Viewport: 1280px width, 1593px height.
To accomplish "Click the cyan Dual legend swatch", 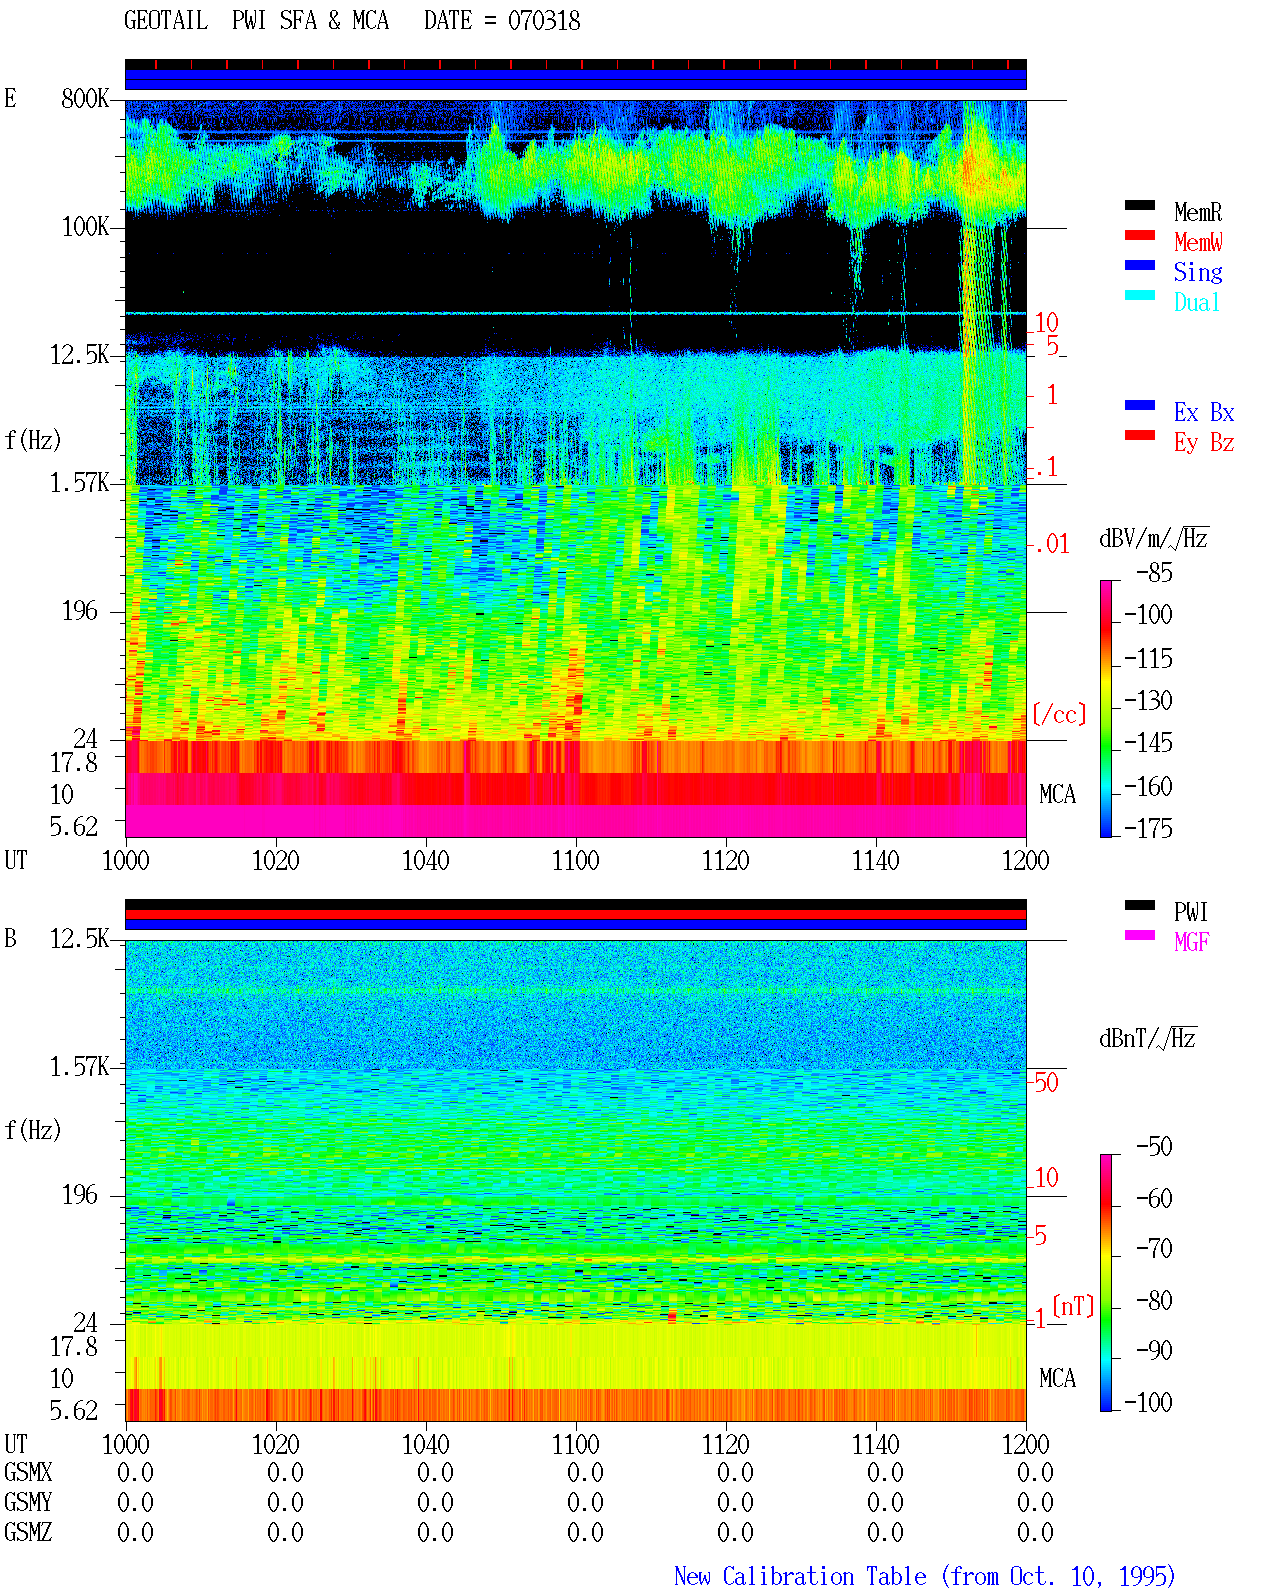I will click(x=1140, y=295).
